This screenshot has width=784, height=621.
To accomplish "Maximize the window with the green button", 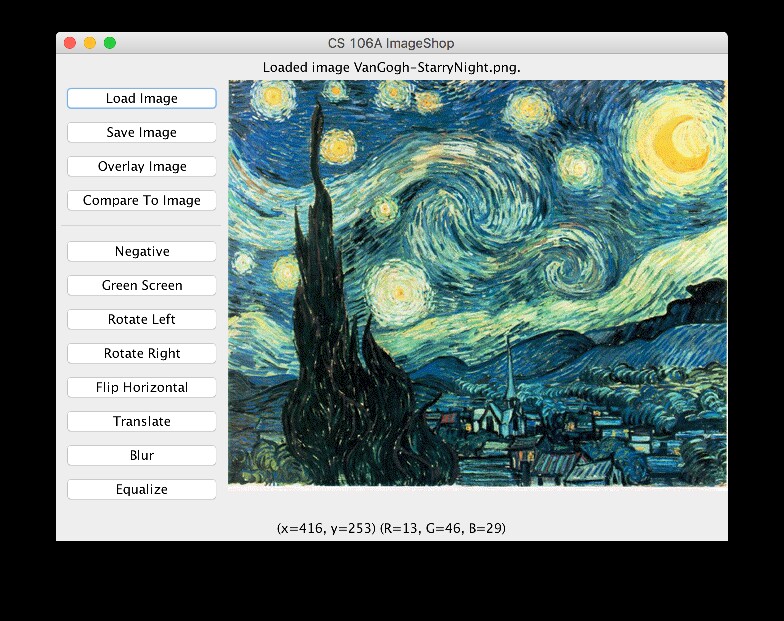I will [110, 44].
